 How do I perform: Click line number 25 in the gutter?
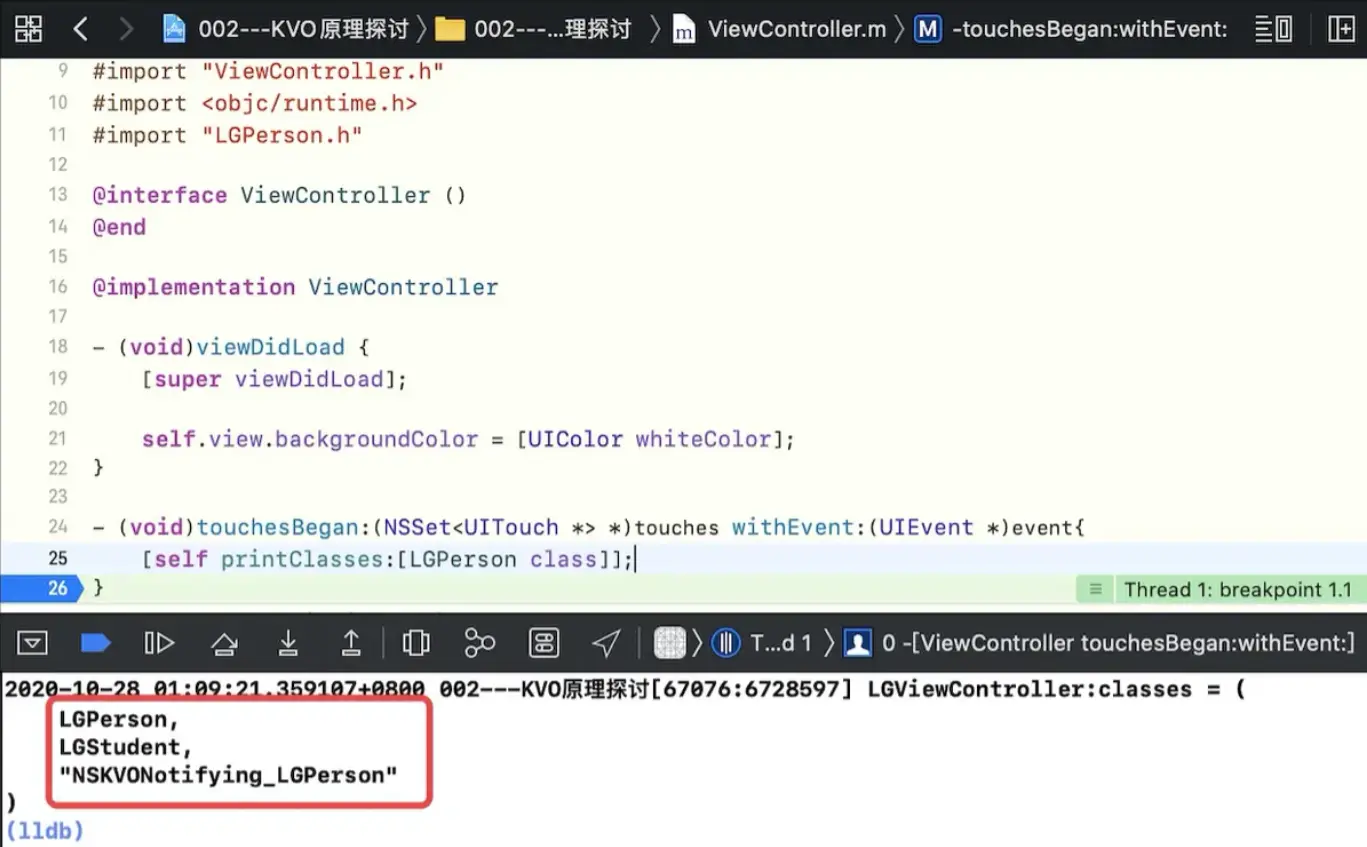coord(58,558)
